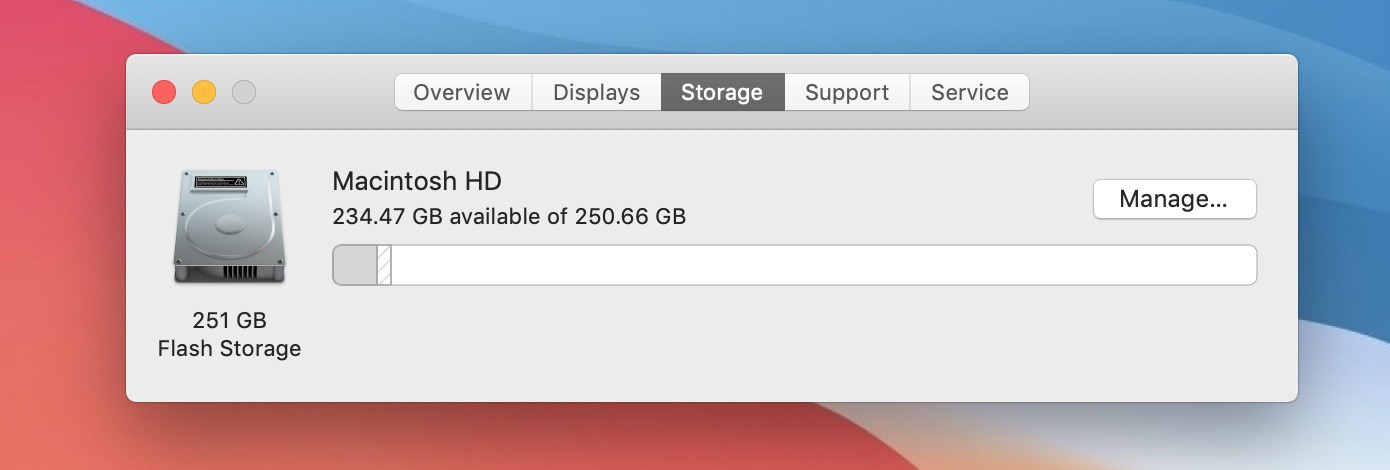The width and height of the screenshot is (1390, 470).
Task: Click the hatched segment of storage bar
Action: pyautogui.click(x=384, y=265)
